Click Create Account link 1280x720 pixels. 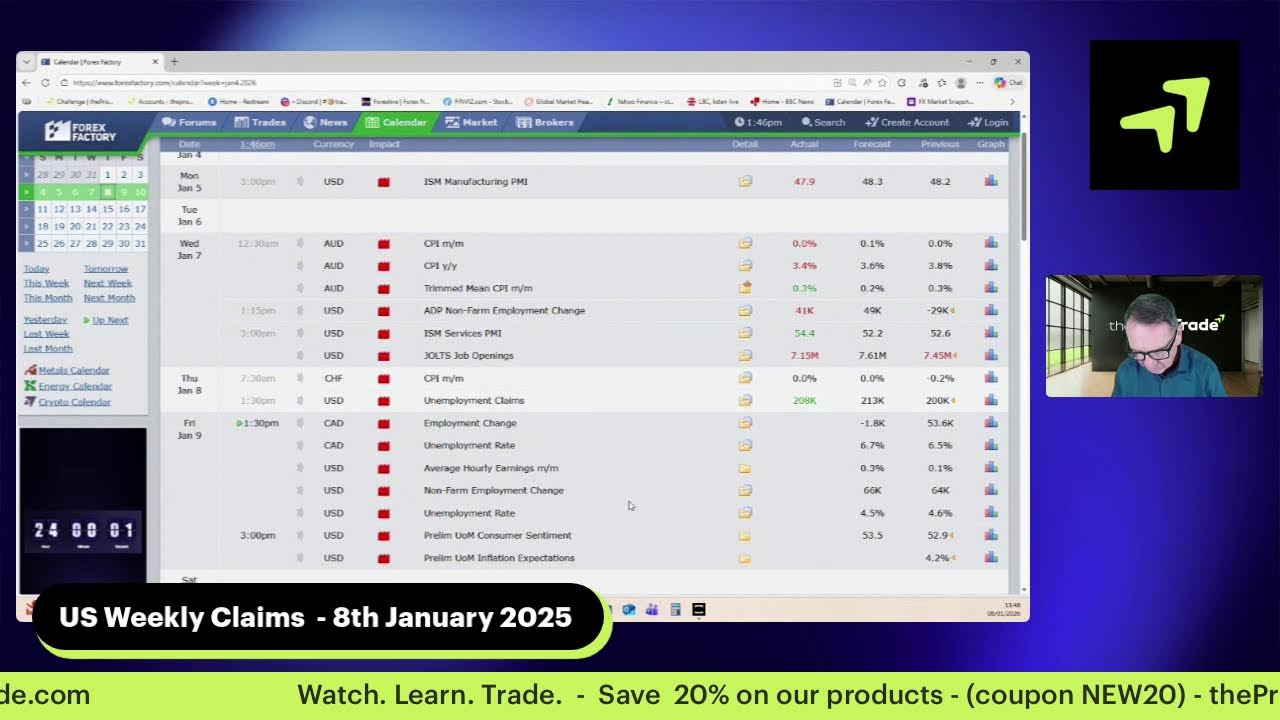click(x=907, y=122)
